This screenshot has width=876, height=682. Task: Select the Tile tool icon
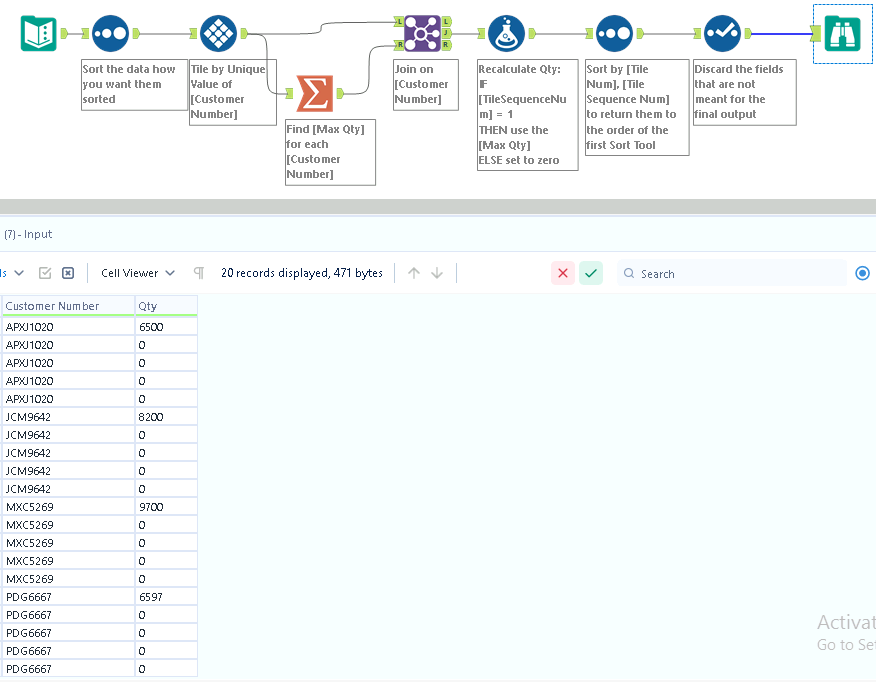click(x=218, y=32)
